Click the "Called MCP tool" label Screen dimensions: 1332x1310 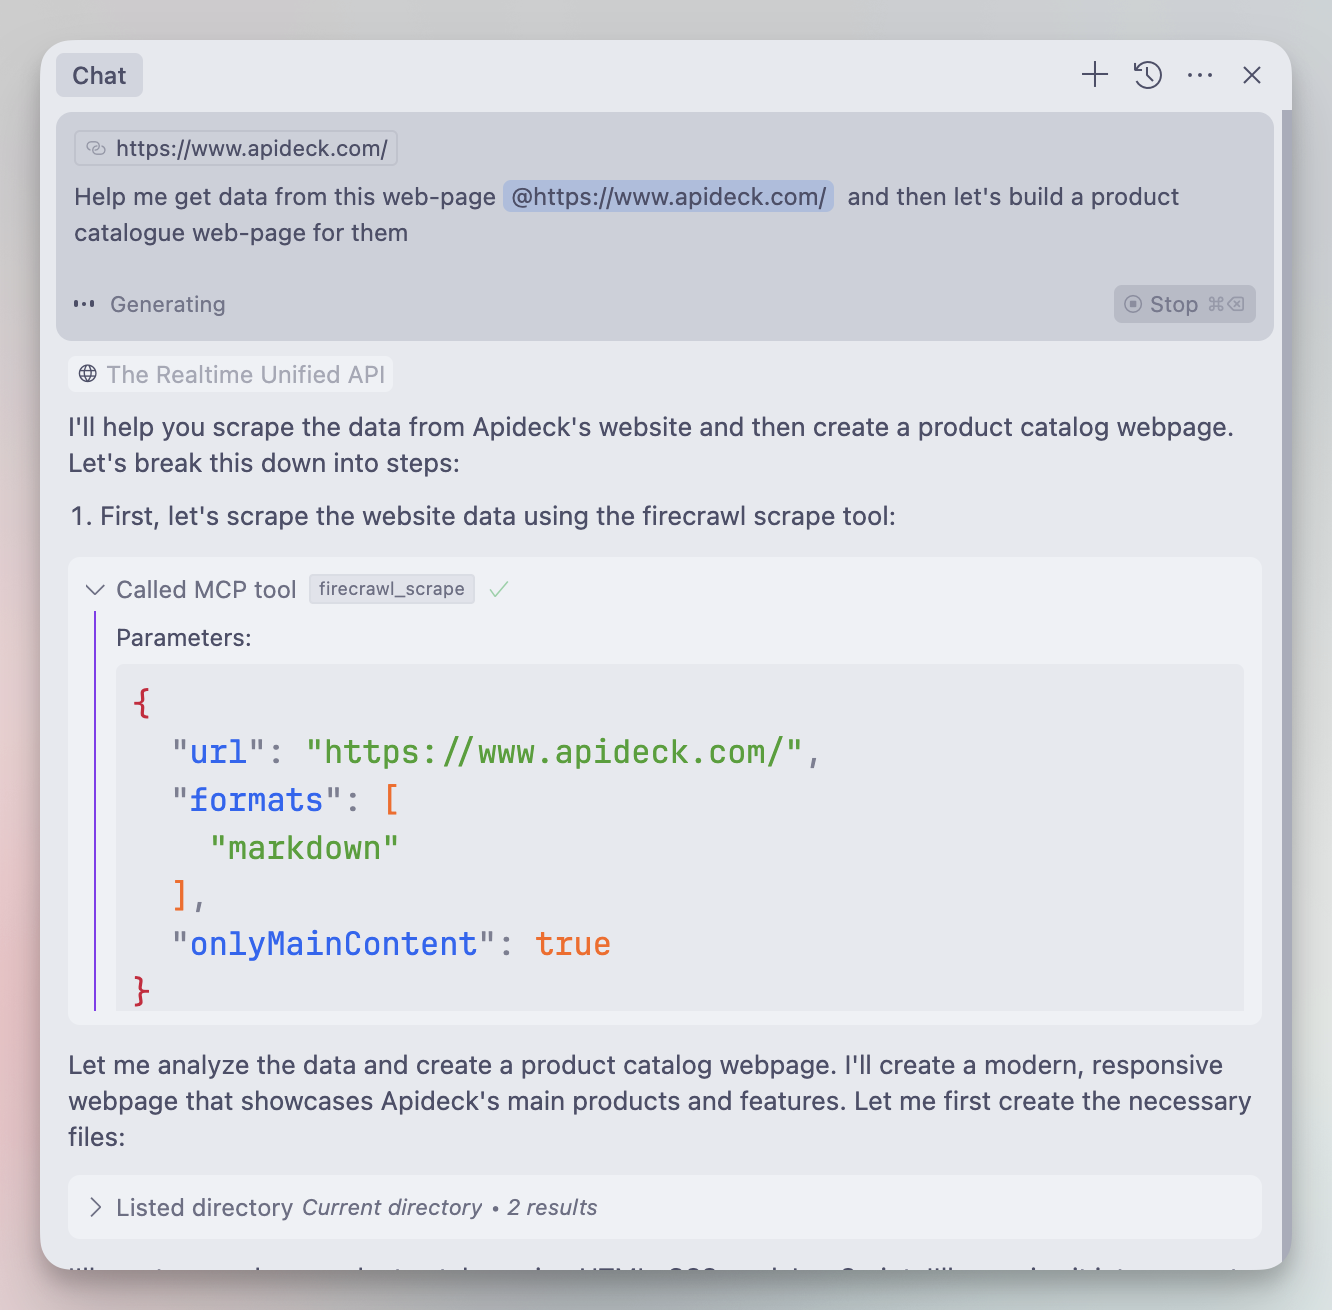tap(206, 590)
